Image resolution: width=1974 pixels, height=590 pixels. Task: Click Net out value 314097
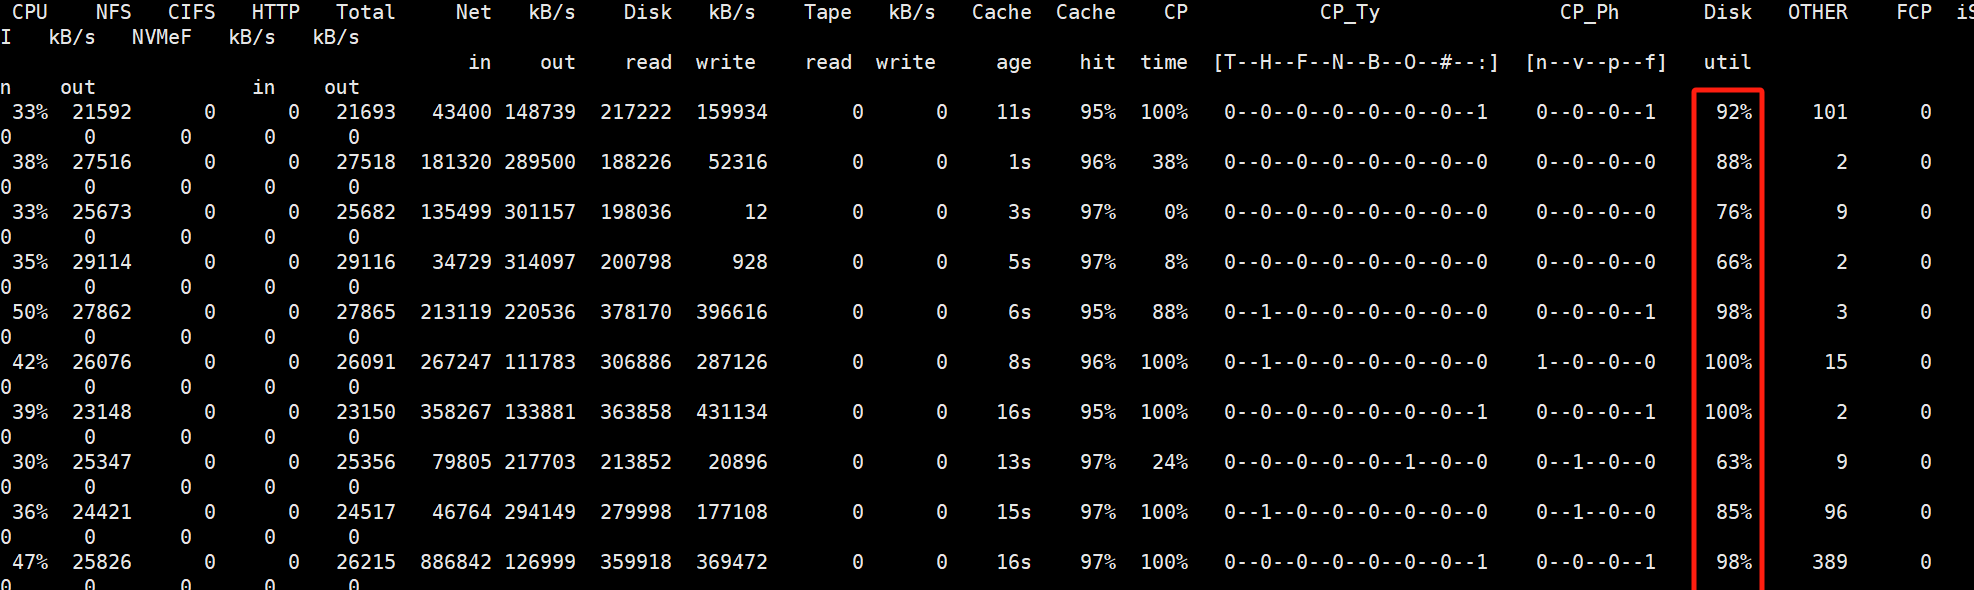[540, 262]
